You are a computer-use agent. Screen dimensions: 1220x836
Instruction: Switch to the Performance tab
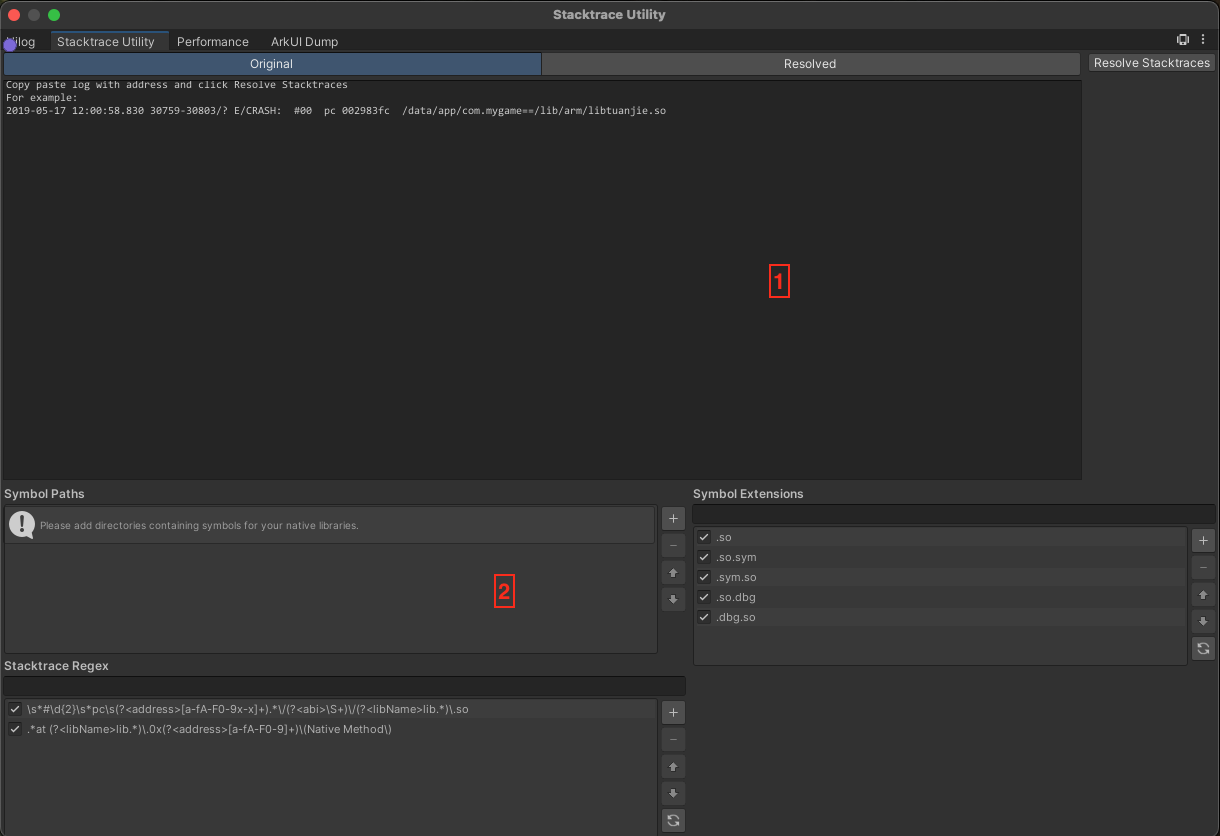click(213, 41)
